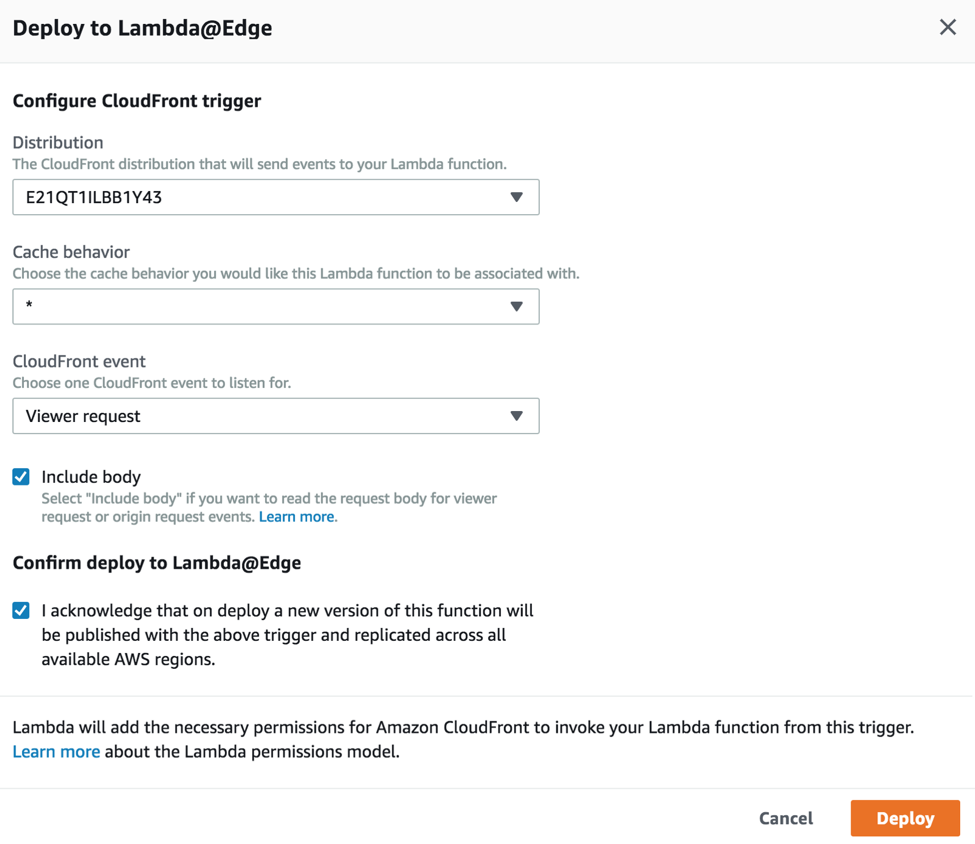Viewport: 975px width, 844px height.
Task: Open the cache behavior selector showing *
Action: 275,306
